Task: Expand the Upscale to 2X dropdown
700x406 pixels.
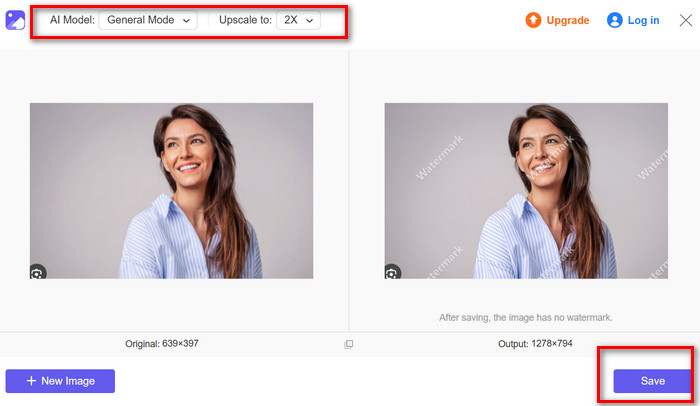Action: (x=299, y=21)
